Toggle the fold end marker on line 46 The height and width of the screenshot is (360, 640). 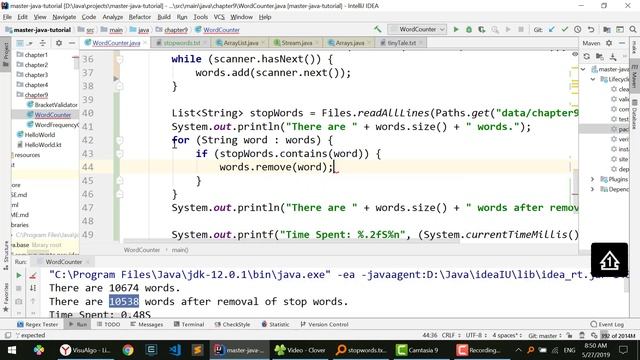tap(119, 194)
